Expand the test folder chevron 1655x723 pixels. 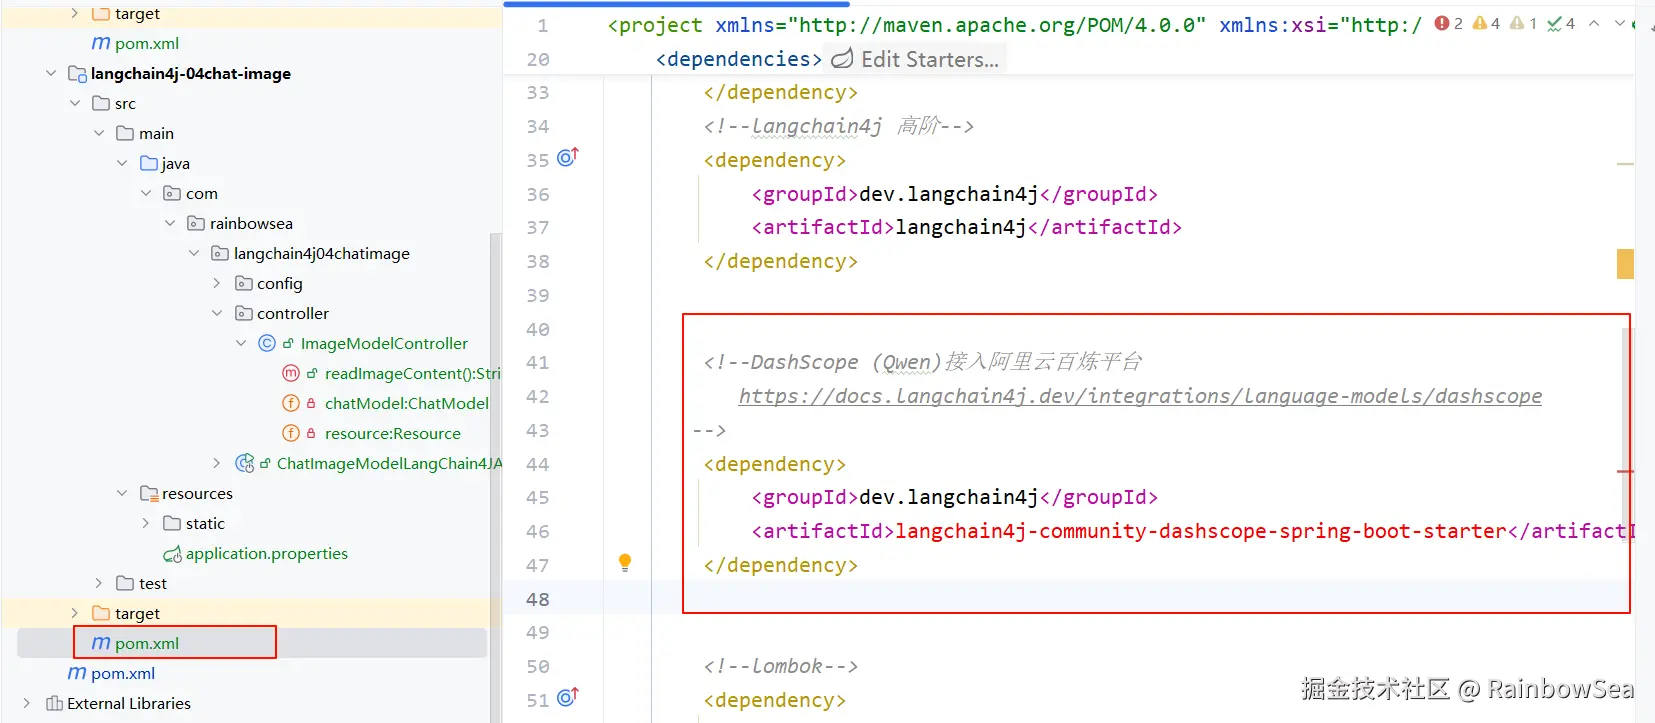point(99,583)
